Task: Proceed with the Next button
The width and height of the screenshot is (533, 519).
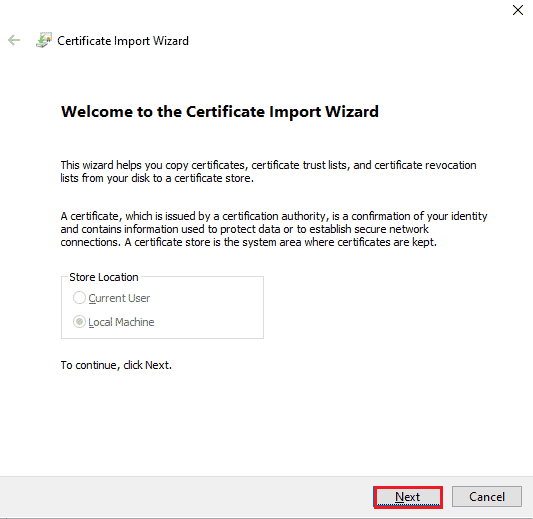Action: click(408, 497)
